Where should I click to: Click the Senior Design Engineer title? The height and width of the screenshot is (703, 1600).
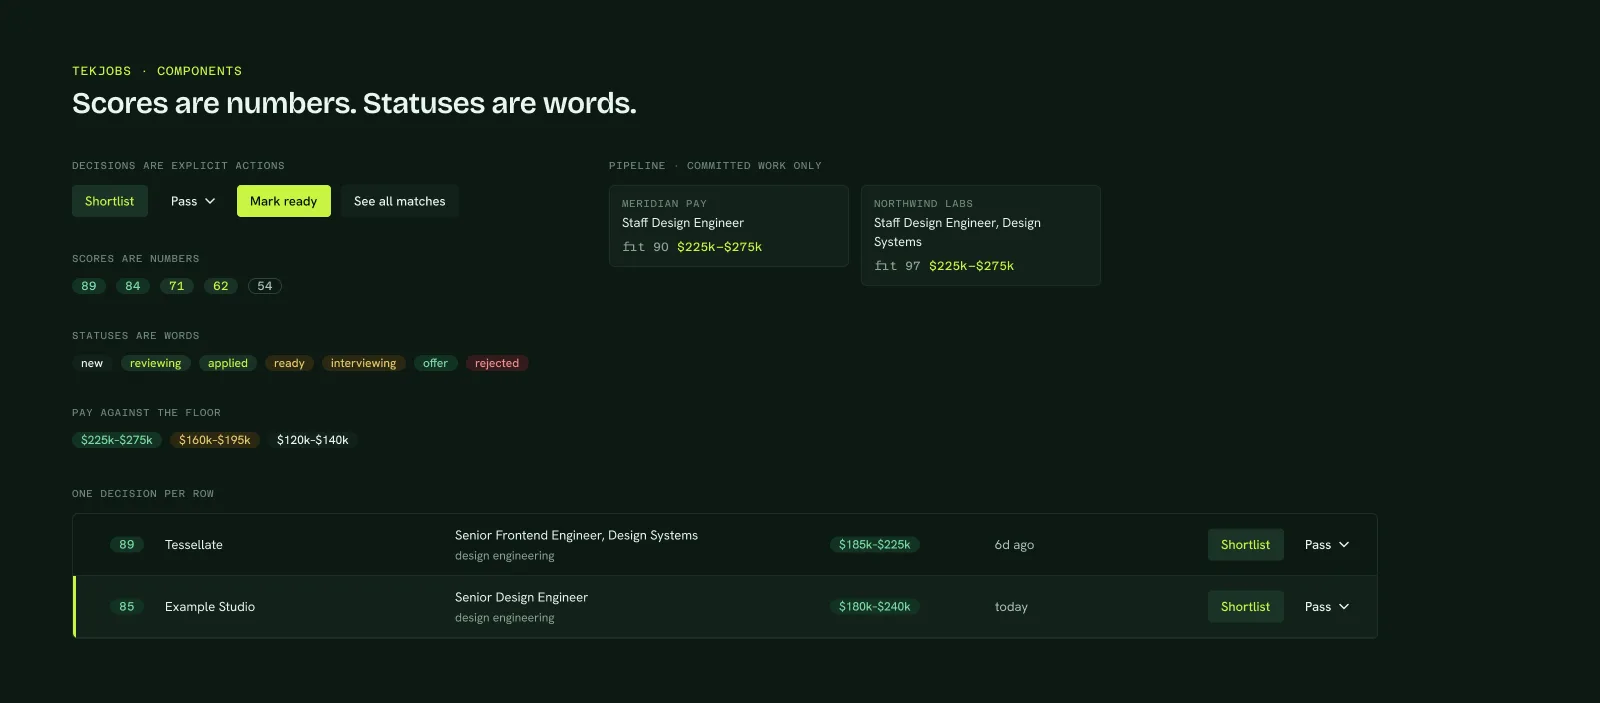pos(521,598)
